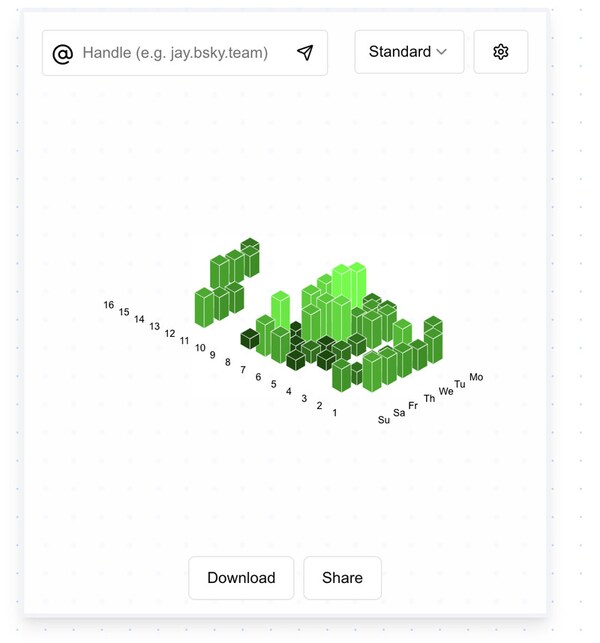600x643 pixels.
Task: Click week number 13 axis label
Action: pyautogui.click(x=155, y=326)
